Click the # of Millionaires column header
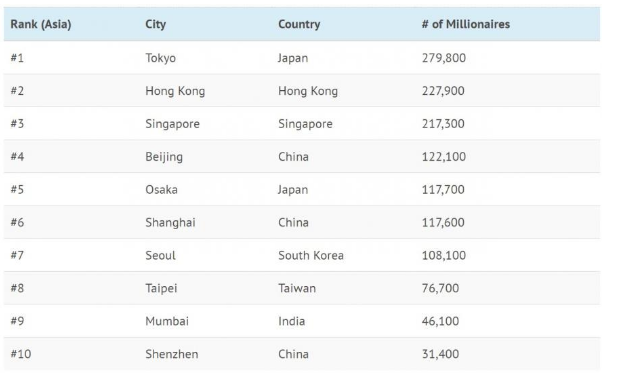637x373 pixels. click(466, 24)
